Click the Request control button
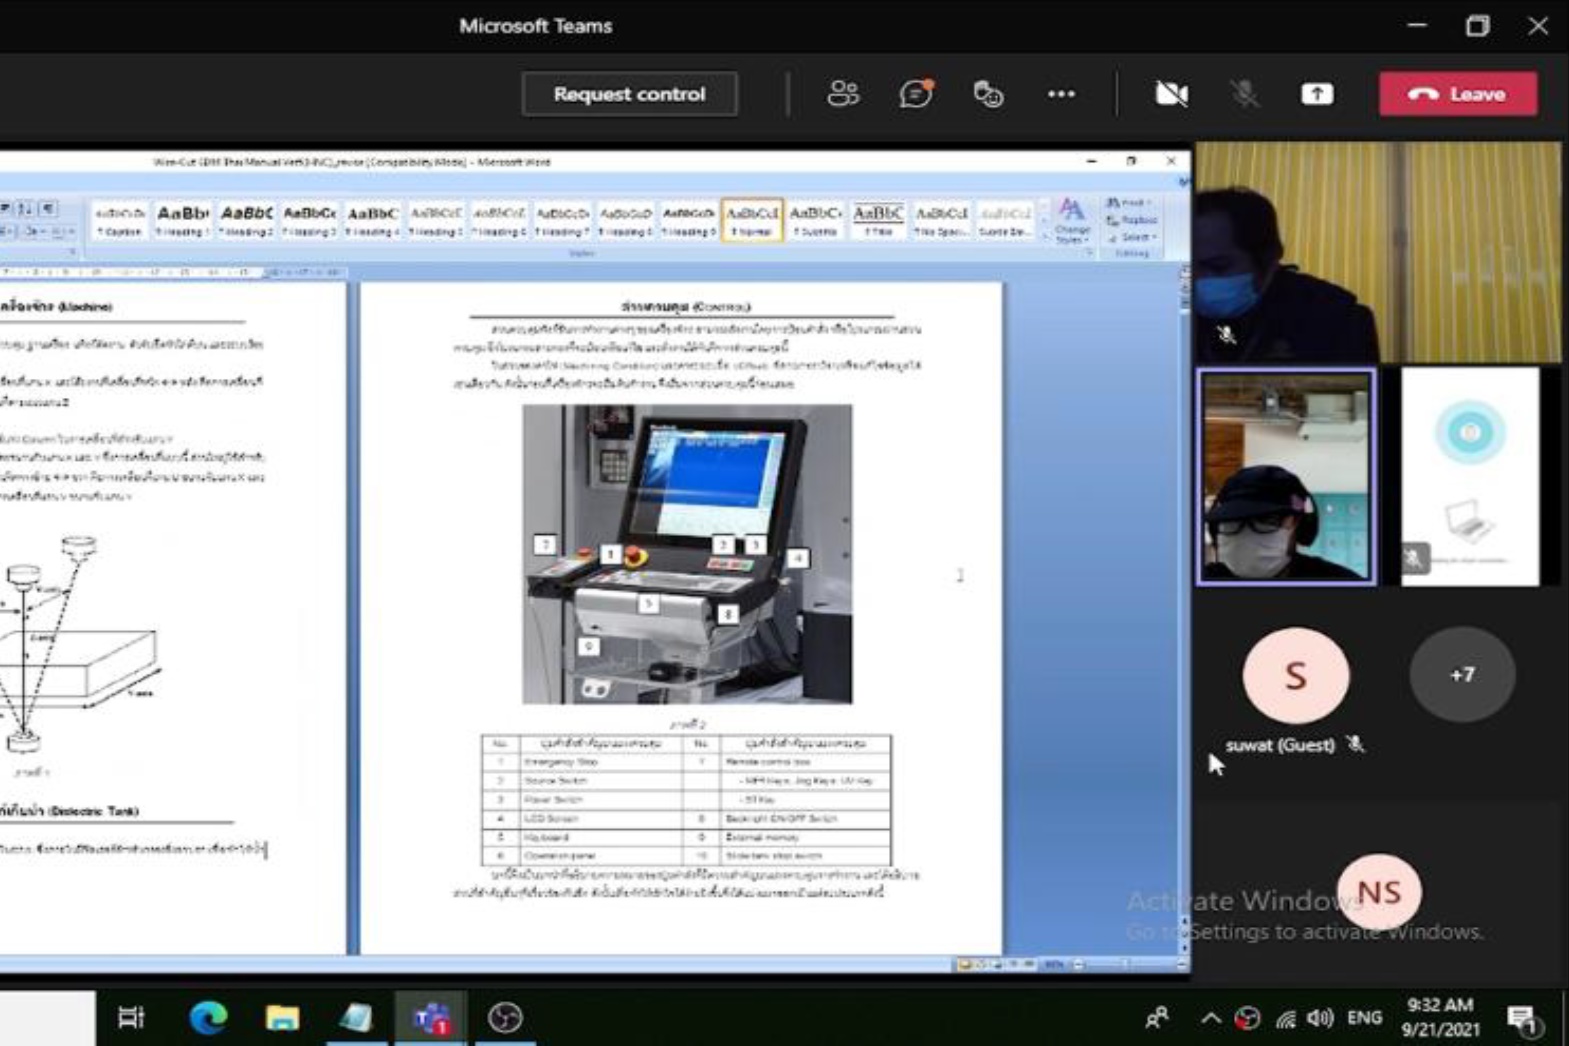The width and height of the screenshot is (1569, 1046). (629, 94)
